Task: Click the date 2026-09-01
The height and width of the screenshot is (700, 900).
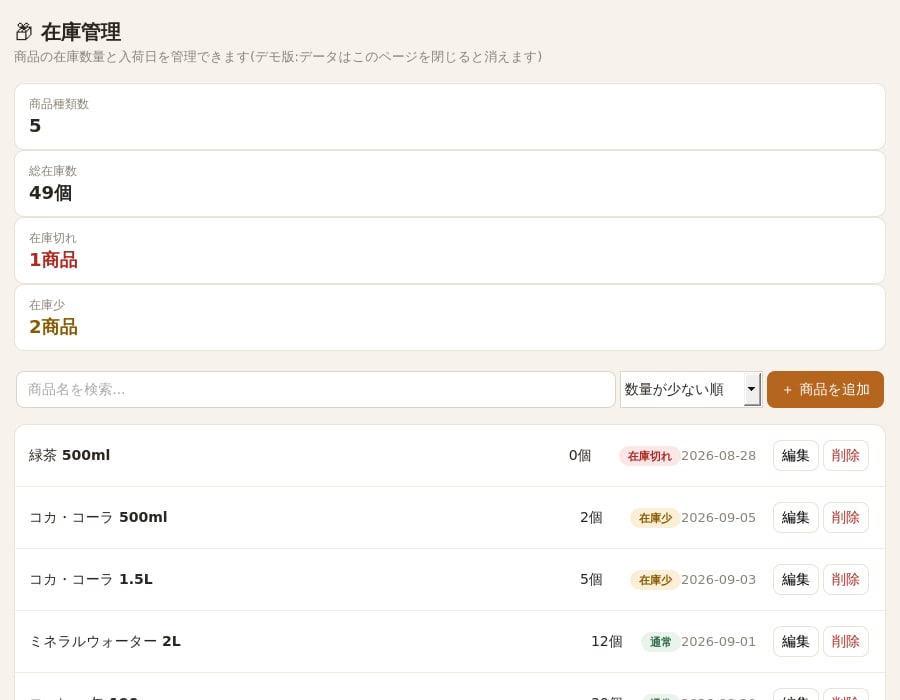Action: point(718,641)
